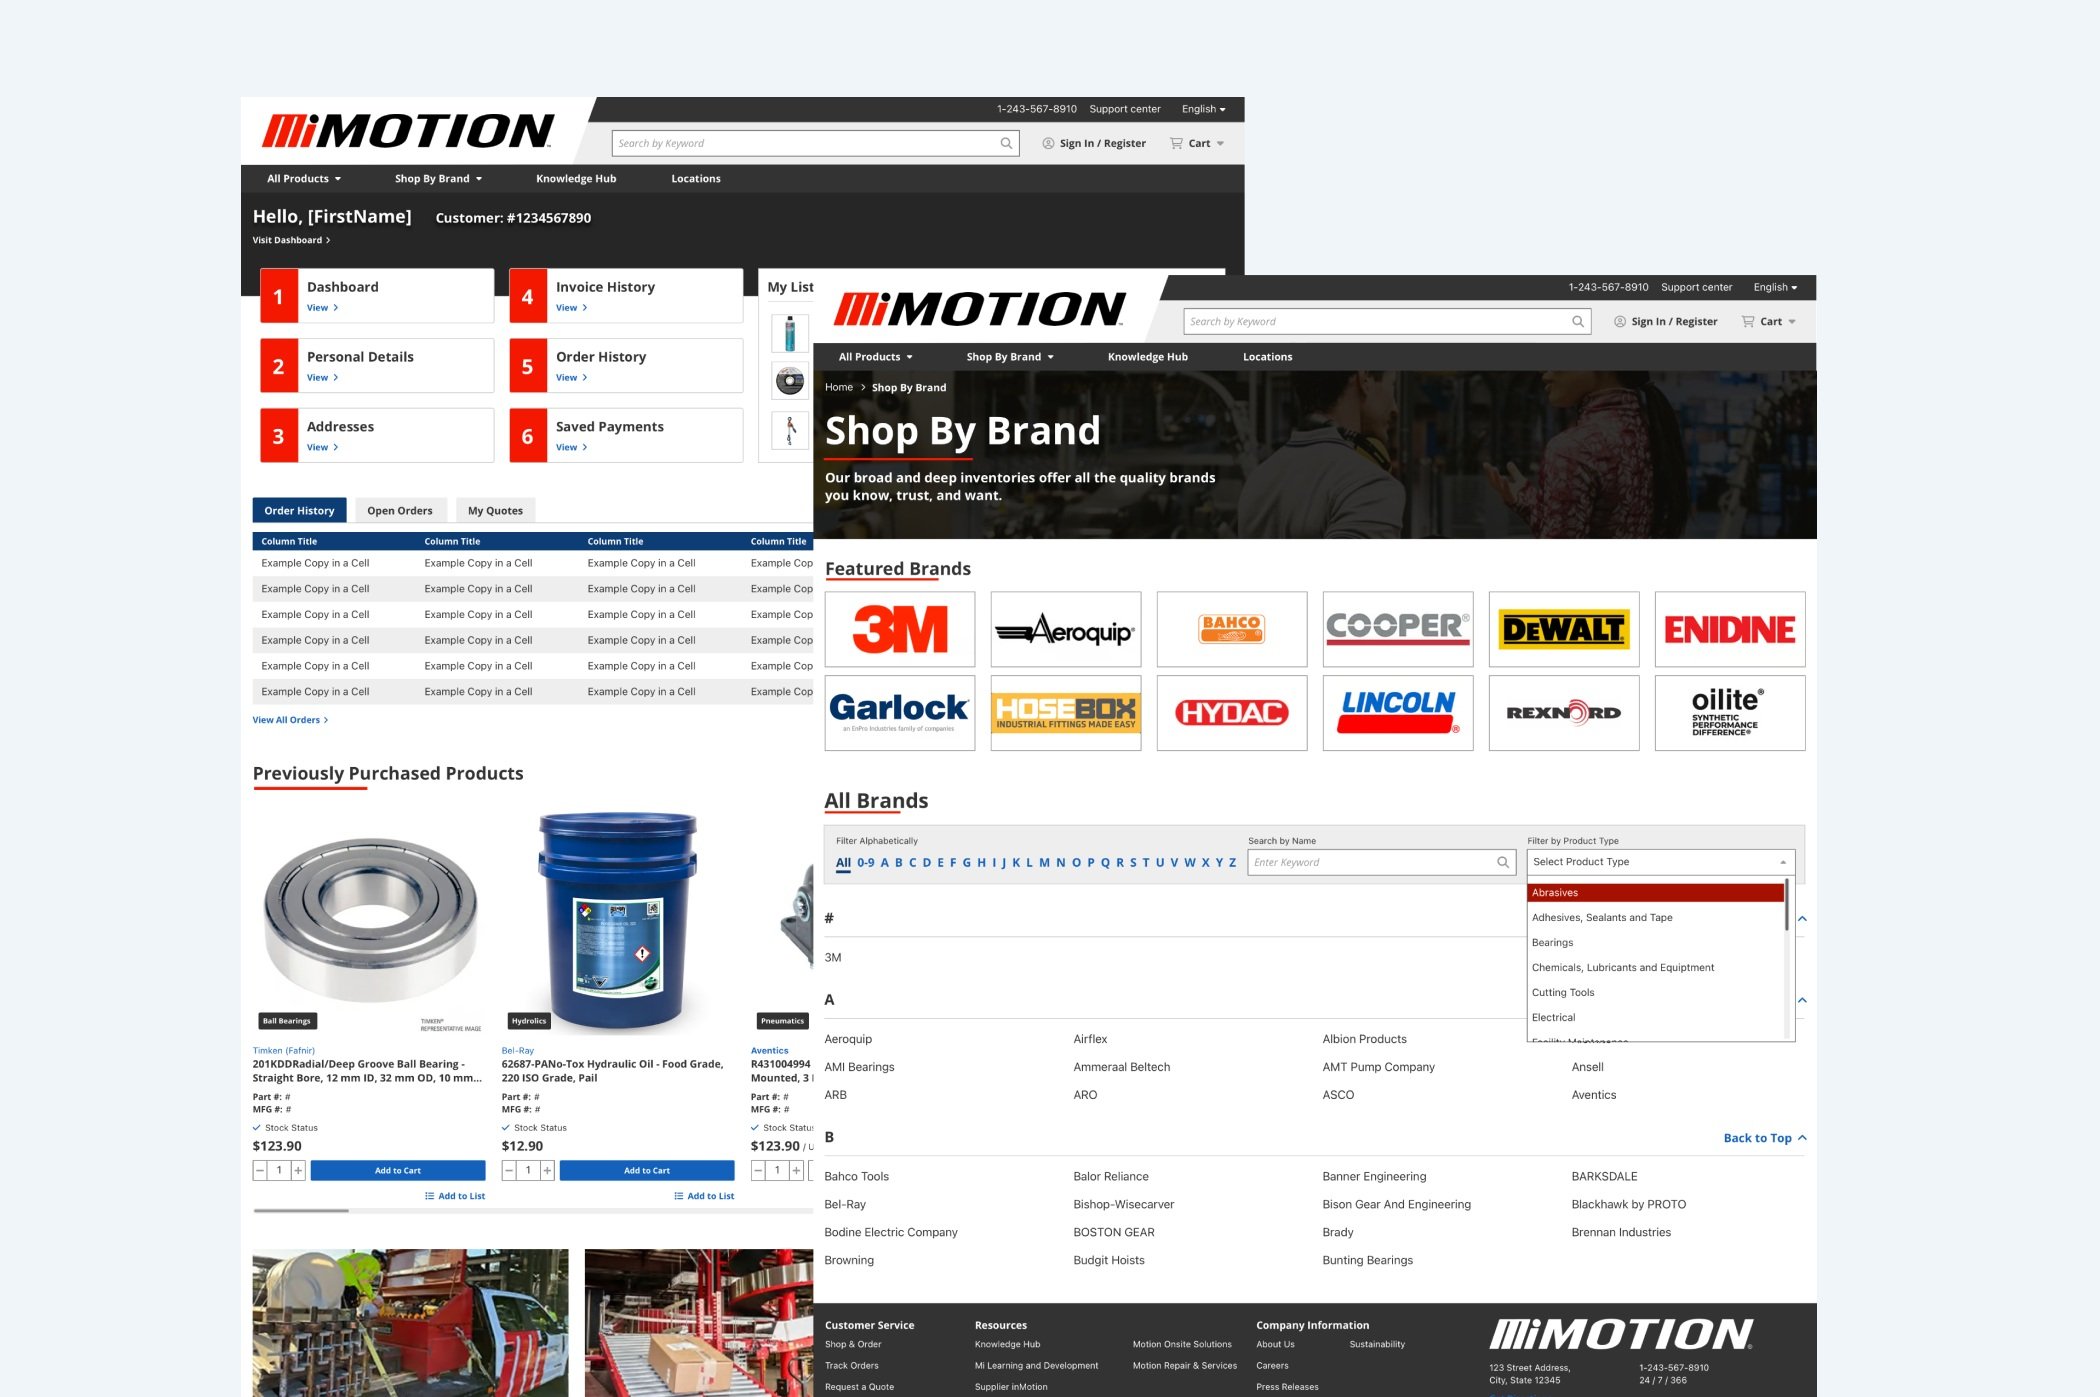Viewport: 2100px width, 1397px height.
Task: Choose Abrasives in product type list
Action: pyautogui.click(x=1655, y=892)
